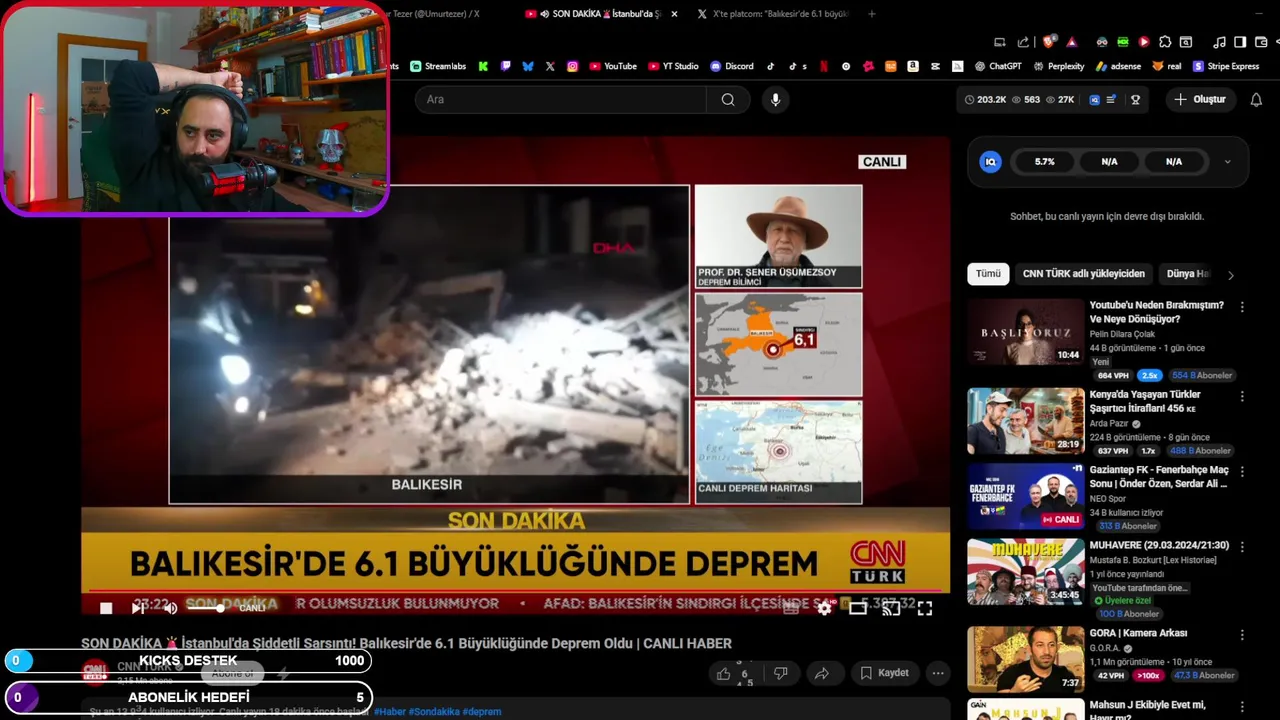Screen dimensions: 1280x720
Task: Click the Oluştur create button
Action: 1200,99
